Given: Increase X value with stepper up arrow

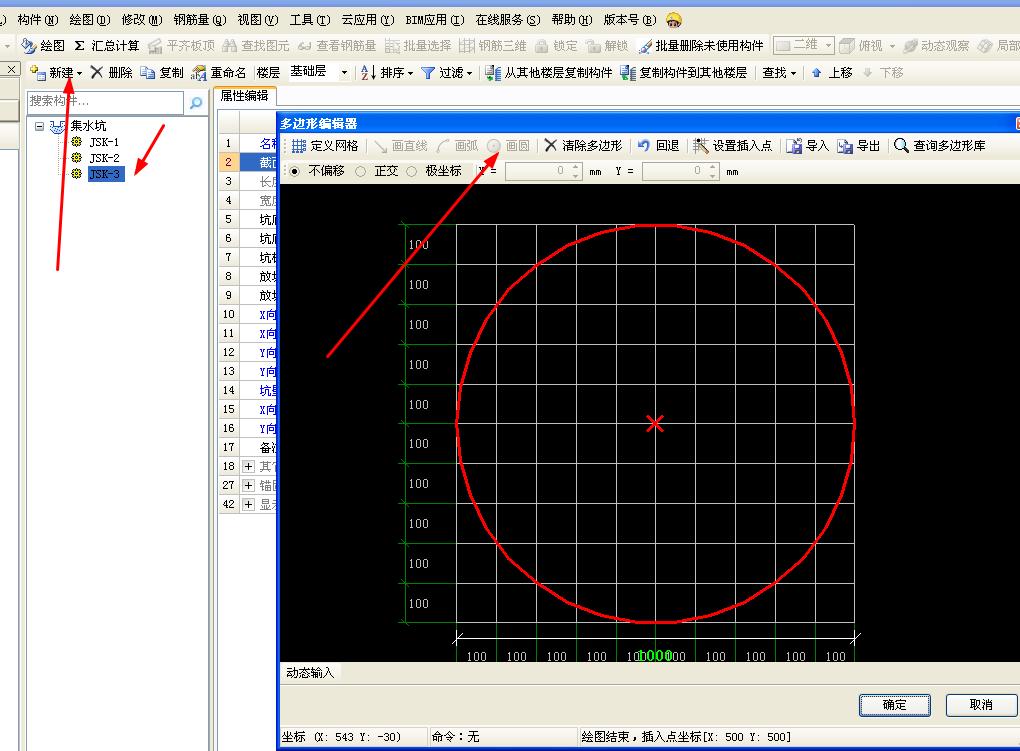Looking at the screenshot, I should click(x=575, y=167).
